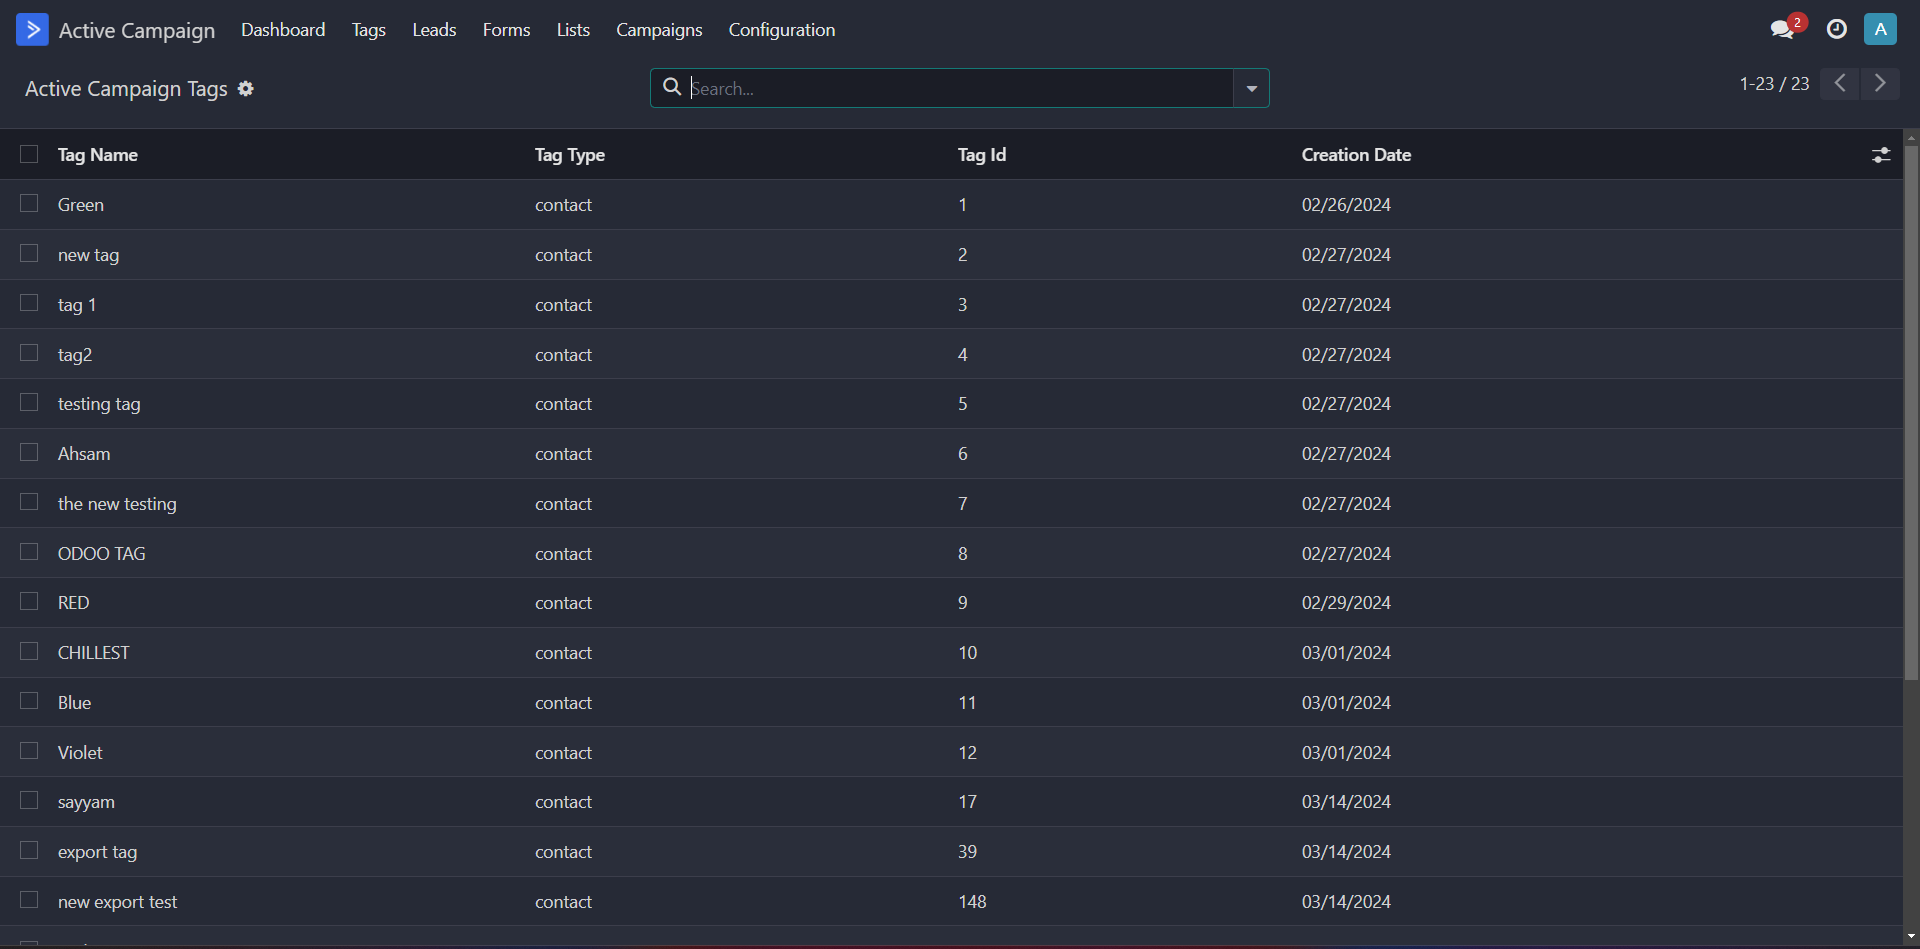
Task: Click the search magnifier icon
Action: (673, 87)
